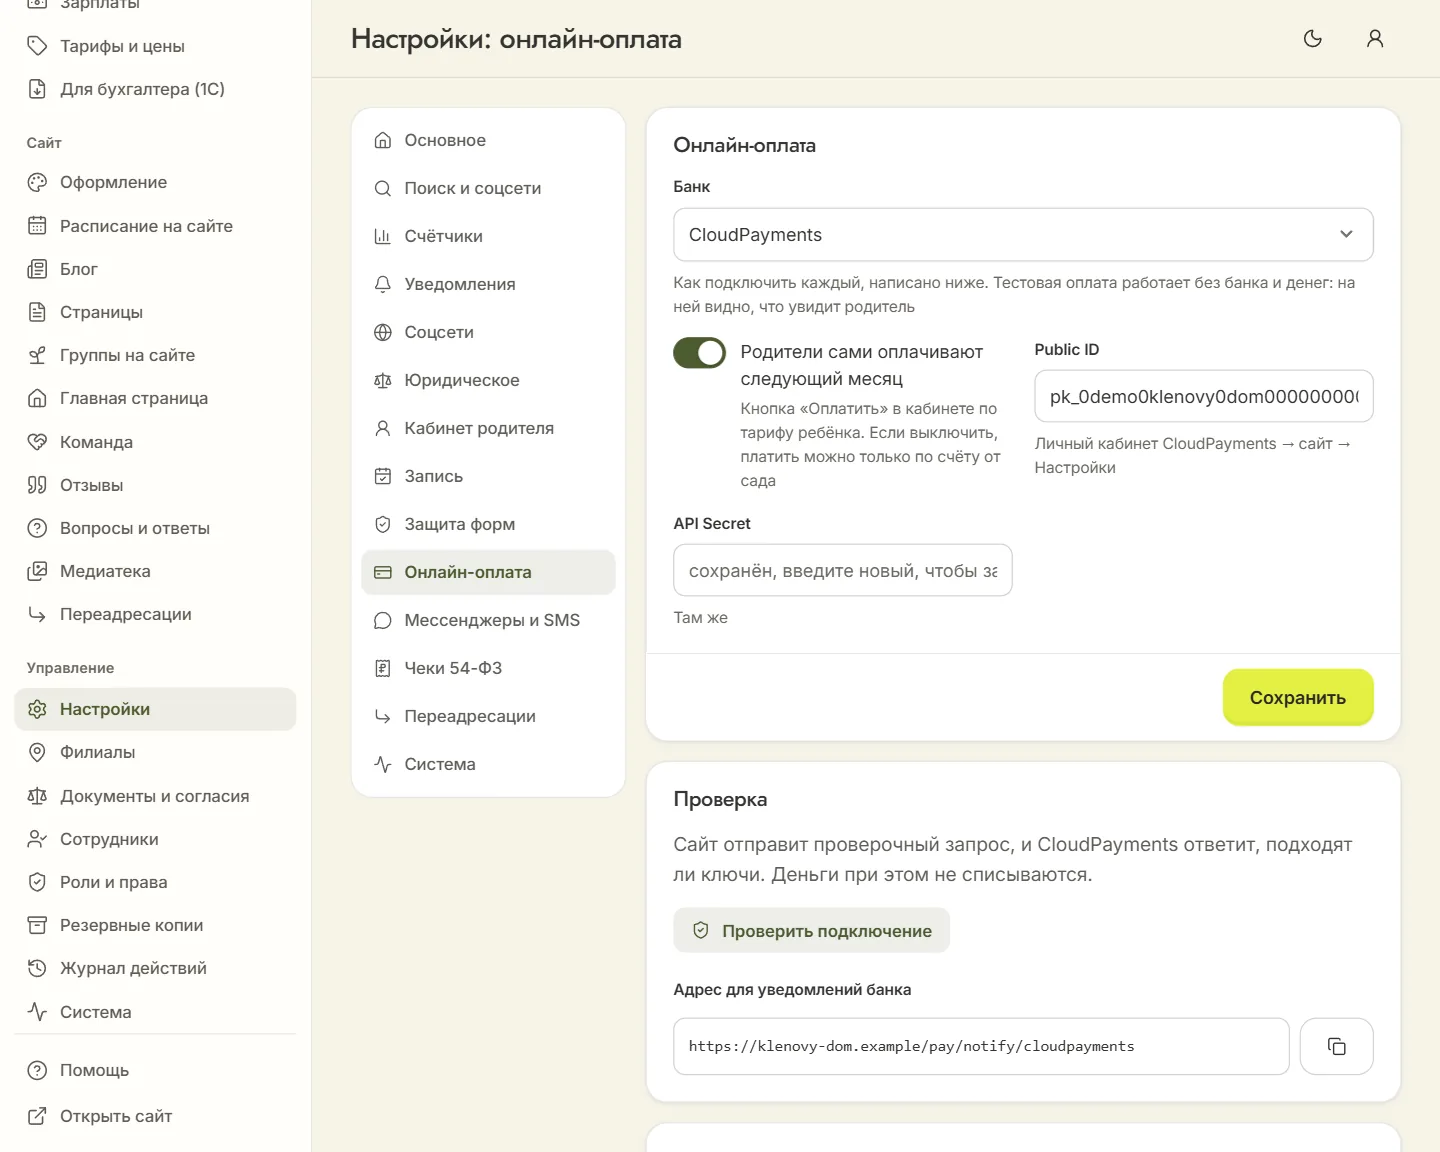Open the Основное settings tab
This screenshot has height=1152, width=1440.
click(488, 140)
